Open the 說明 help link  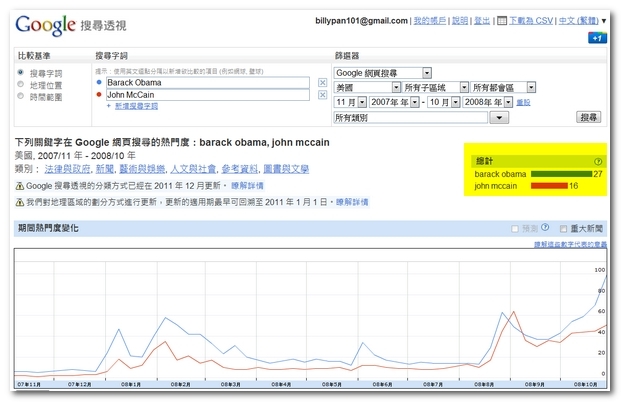pyautogui.click(x=460, y=21)
